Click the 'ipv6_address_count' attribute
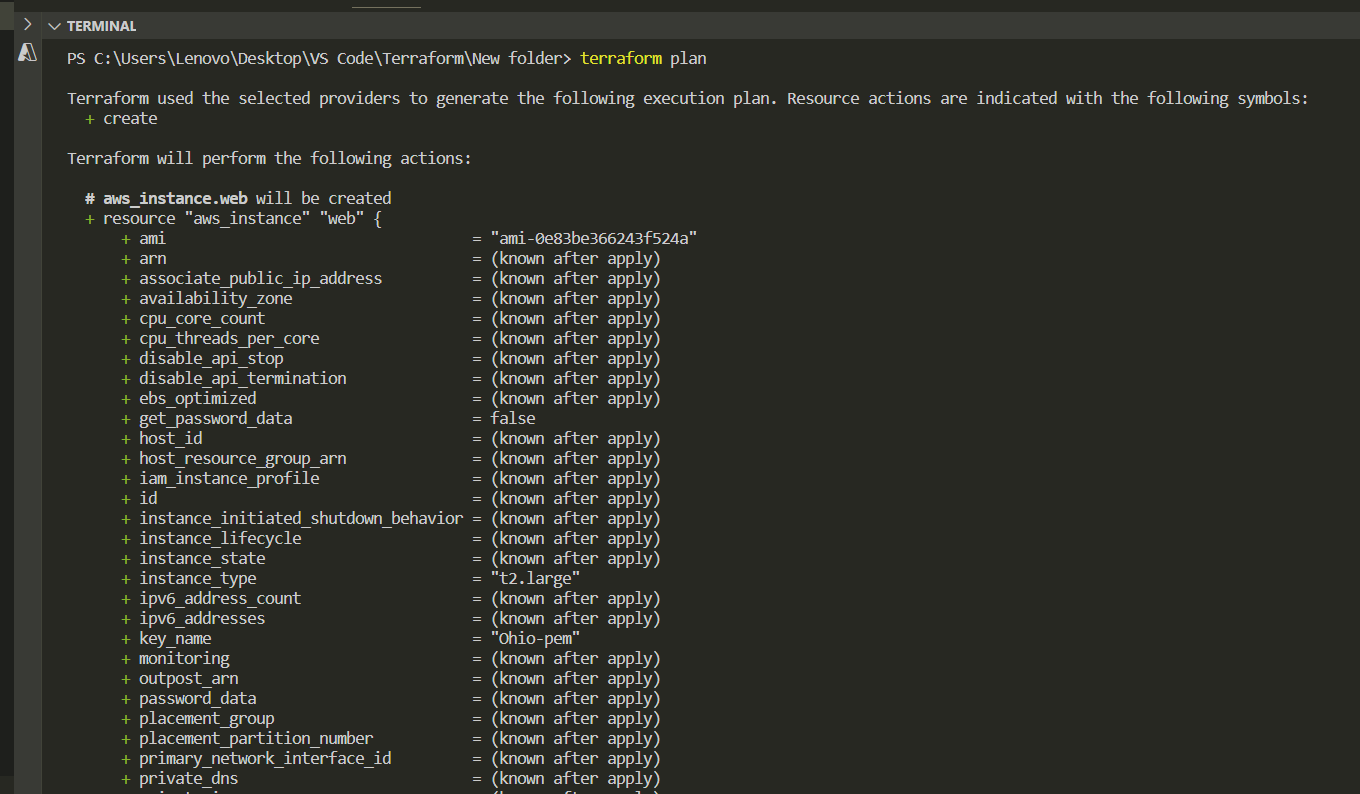The image size is (1360, 794). 220,598
